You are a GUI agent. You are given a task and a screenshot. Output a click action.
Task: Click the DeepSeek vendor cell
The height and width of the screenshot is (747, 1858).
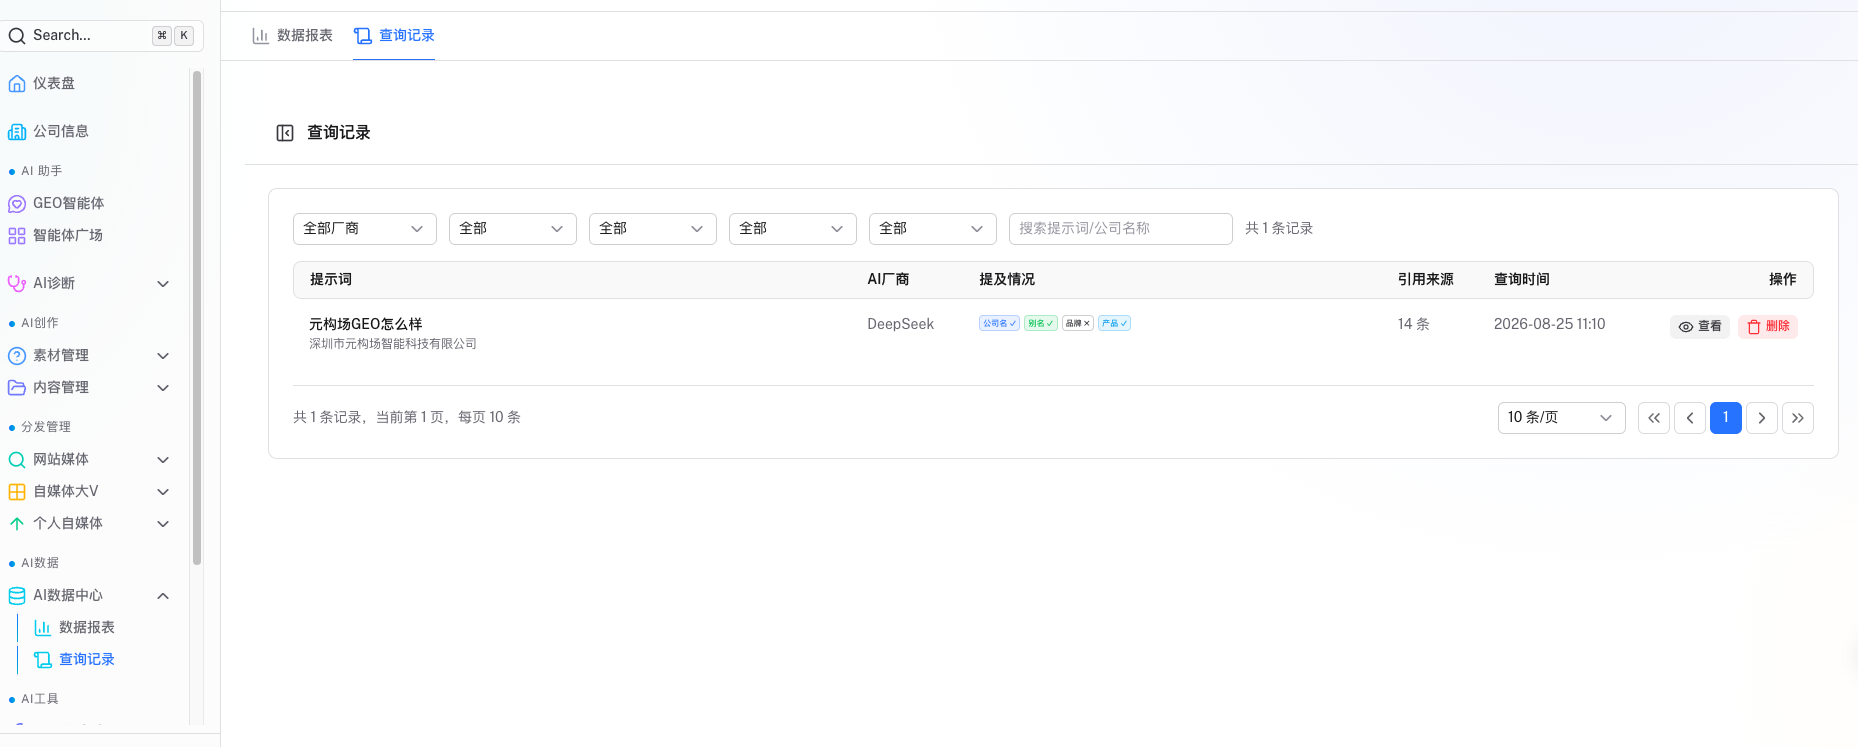click(x=901, y=325)
